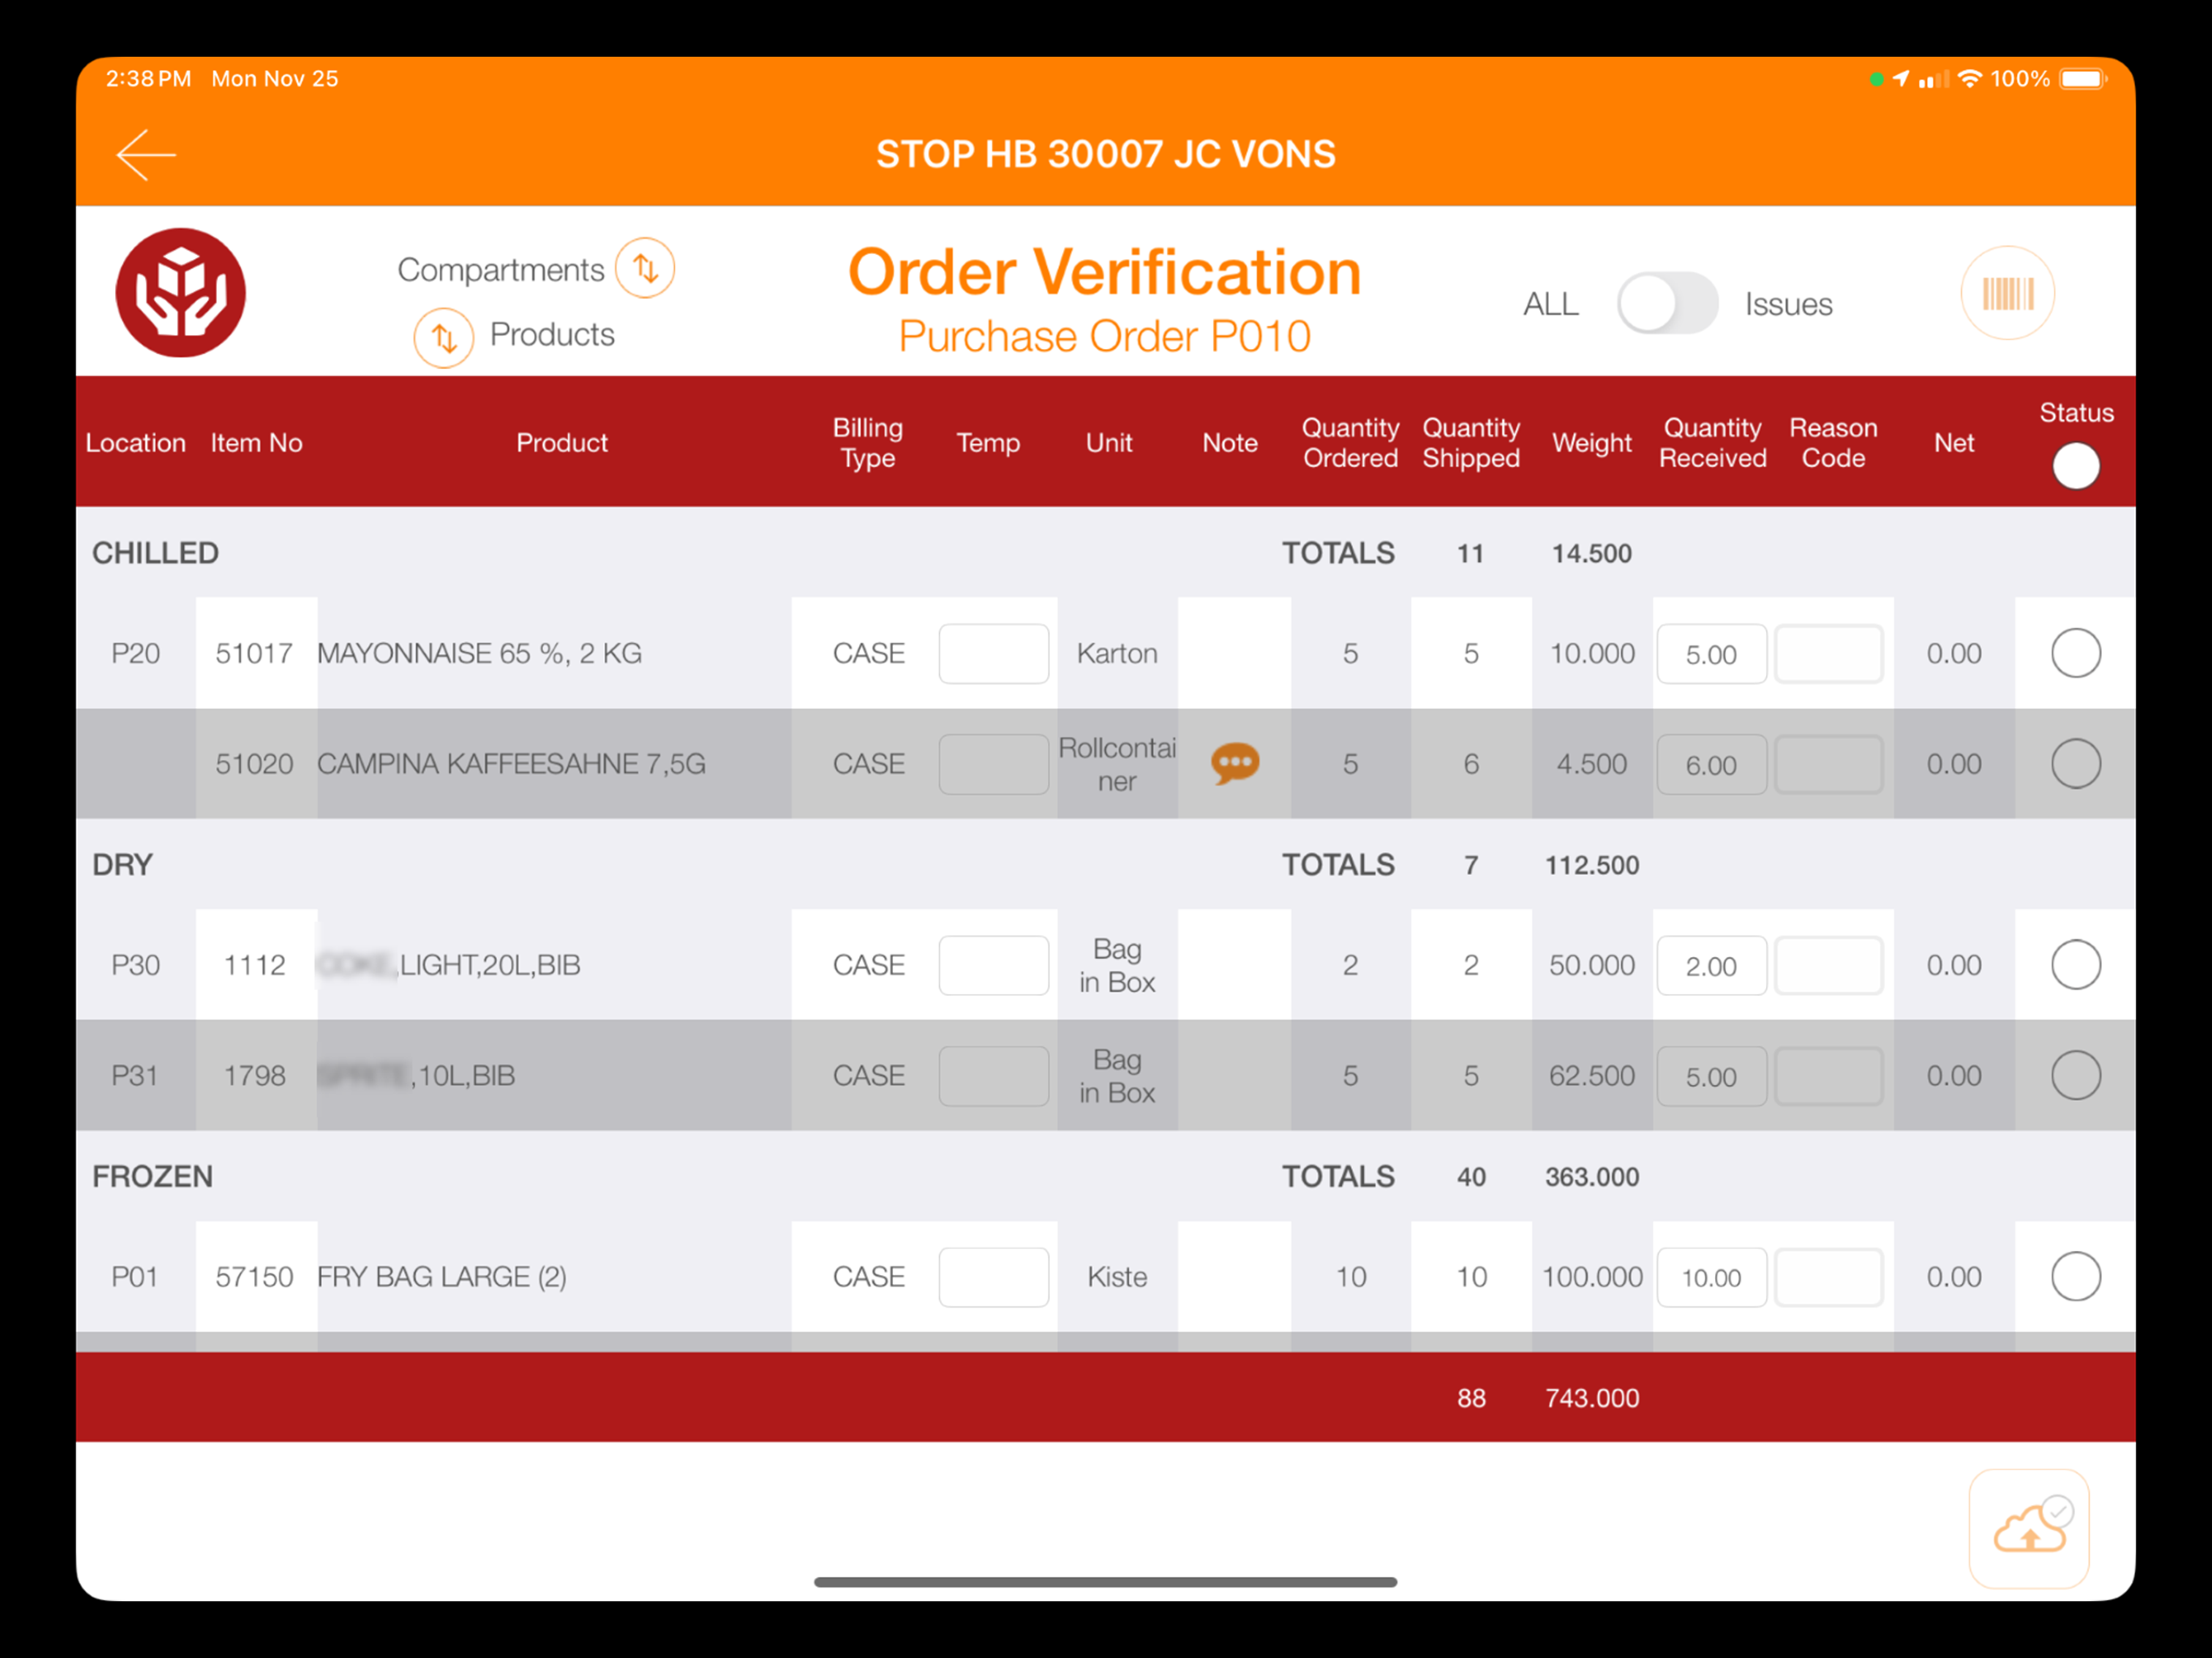Mark item 1112 LIGHT,20L,BIB status circle
Image resolution: width=2212 pixels, height=1658 pixels.
pyautogui.click(x=2076, y=965)
